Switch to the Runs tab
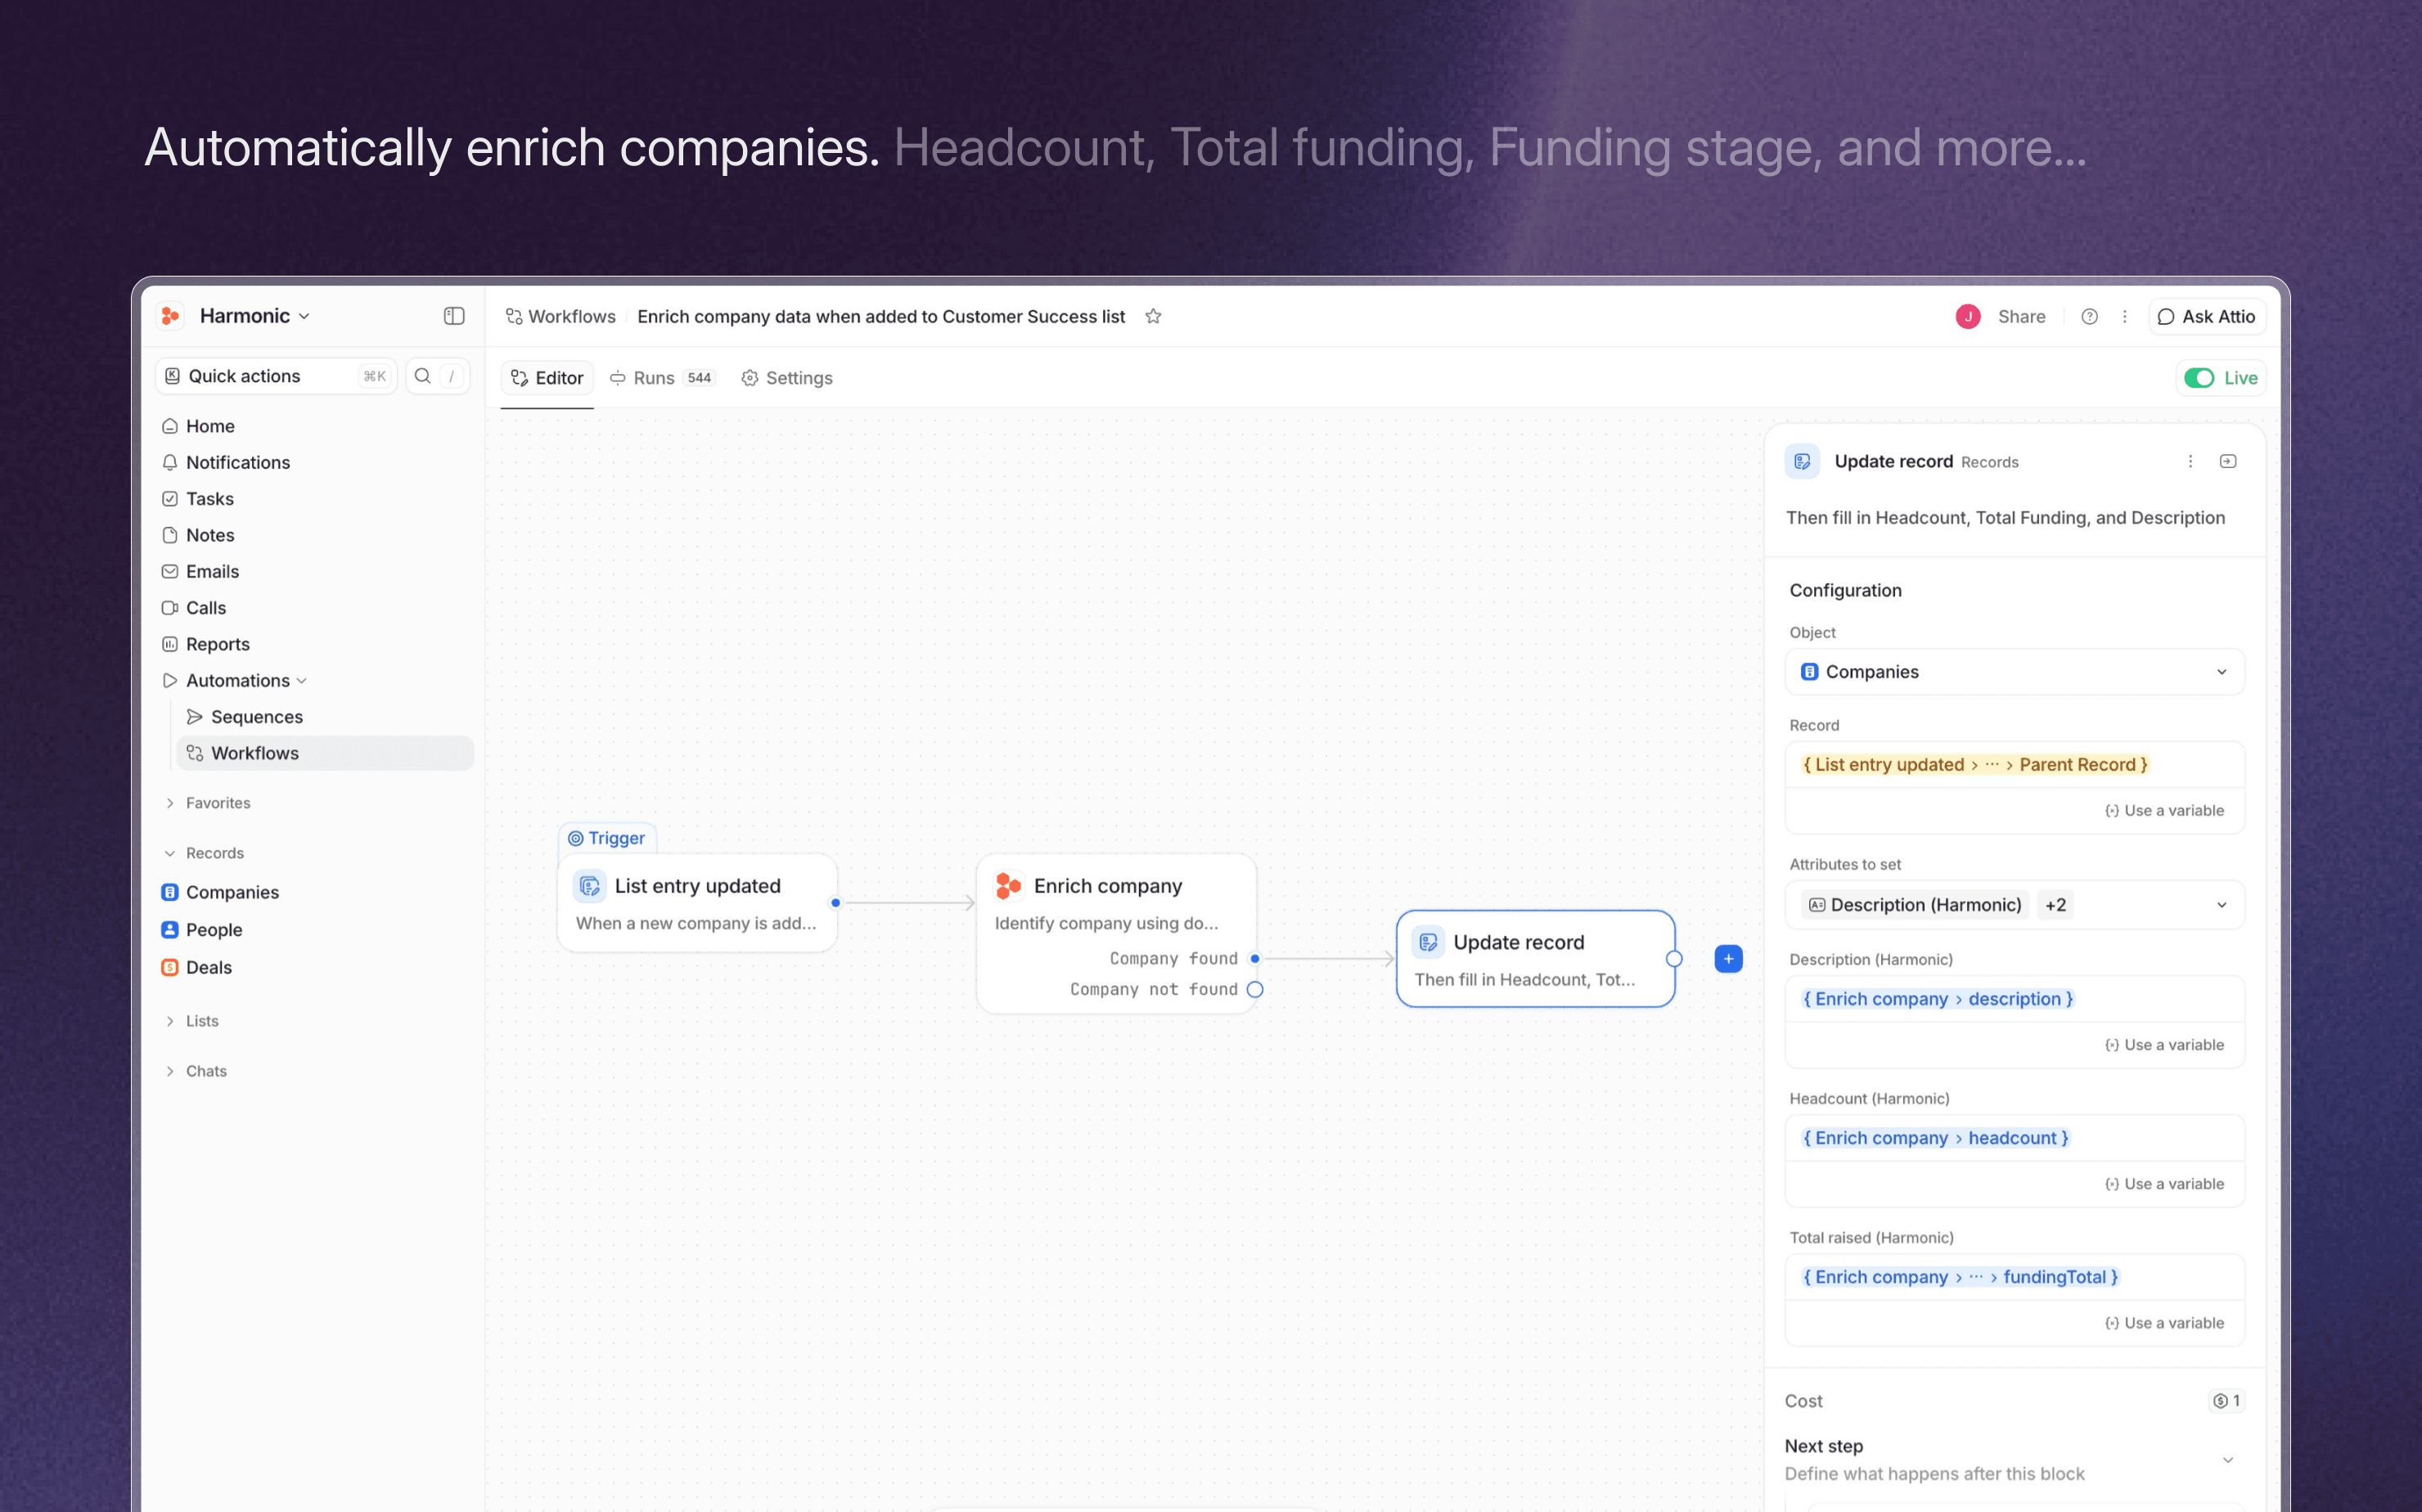This screenshot has height=1512, width=2422. pos(661,377)
